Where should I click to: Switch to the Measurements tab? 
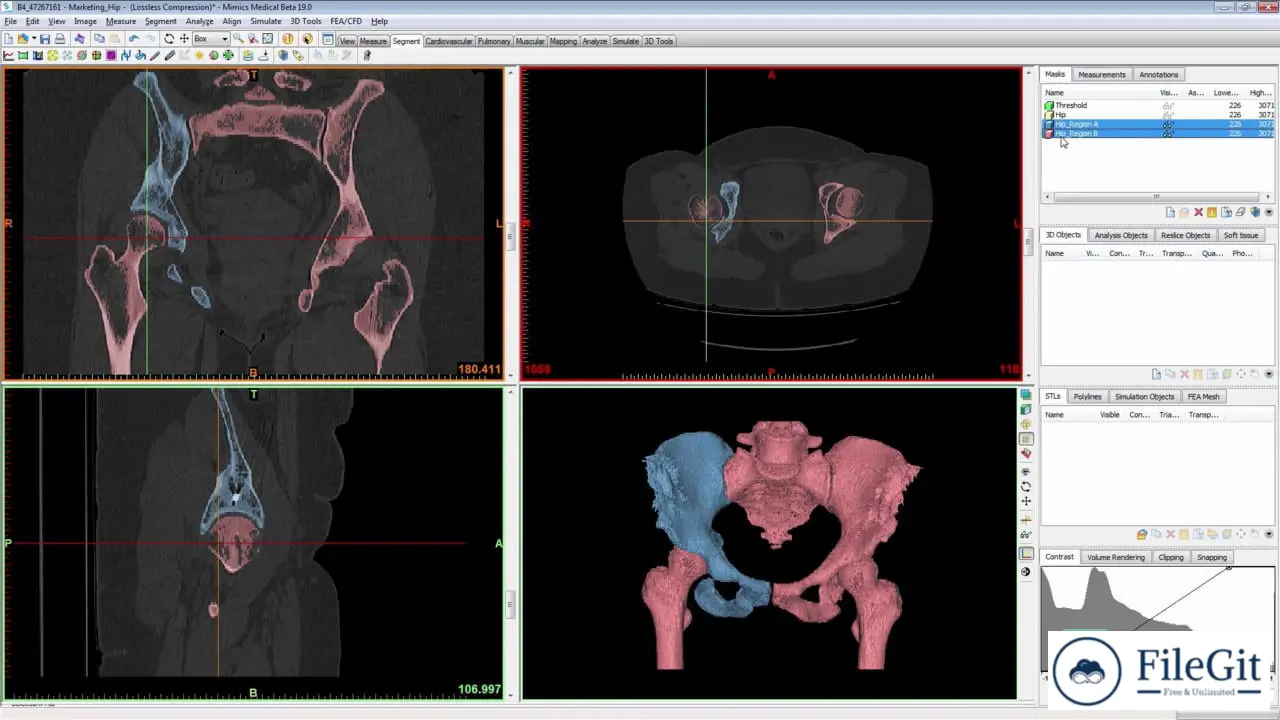(x=1101, y=74)
